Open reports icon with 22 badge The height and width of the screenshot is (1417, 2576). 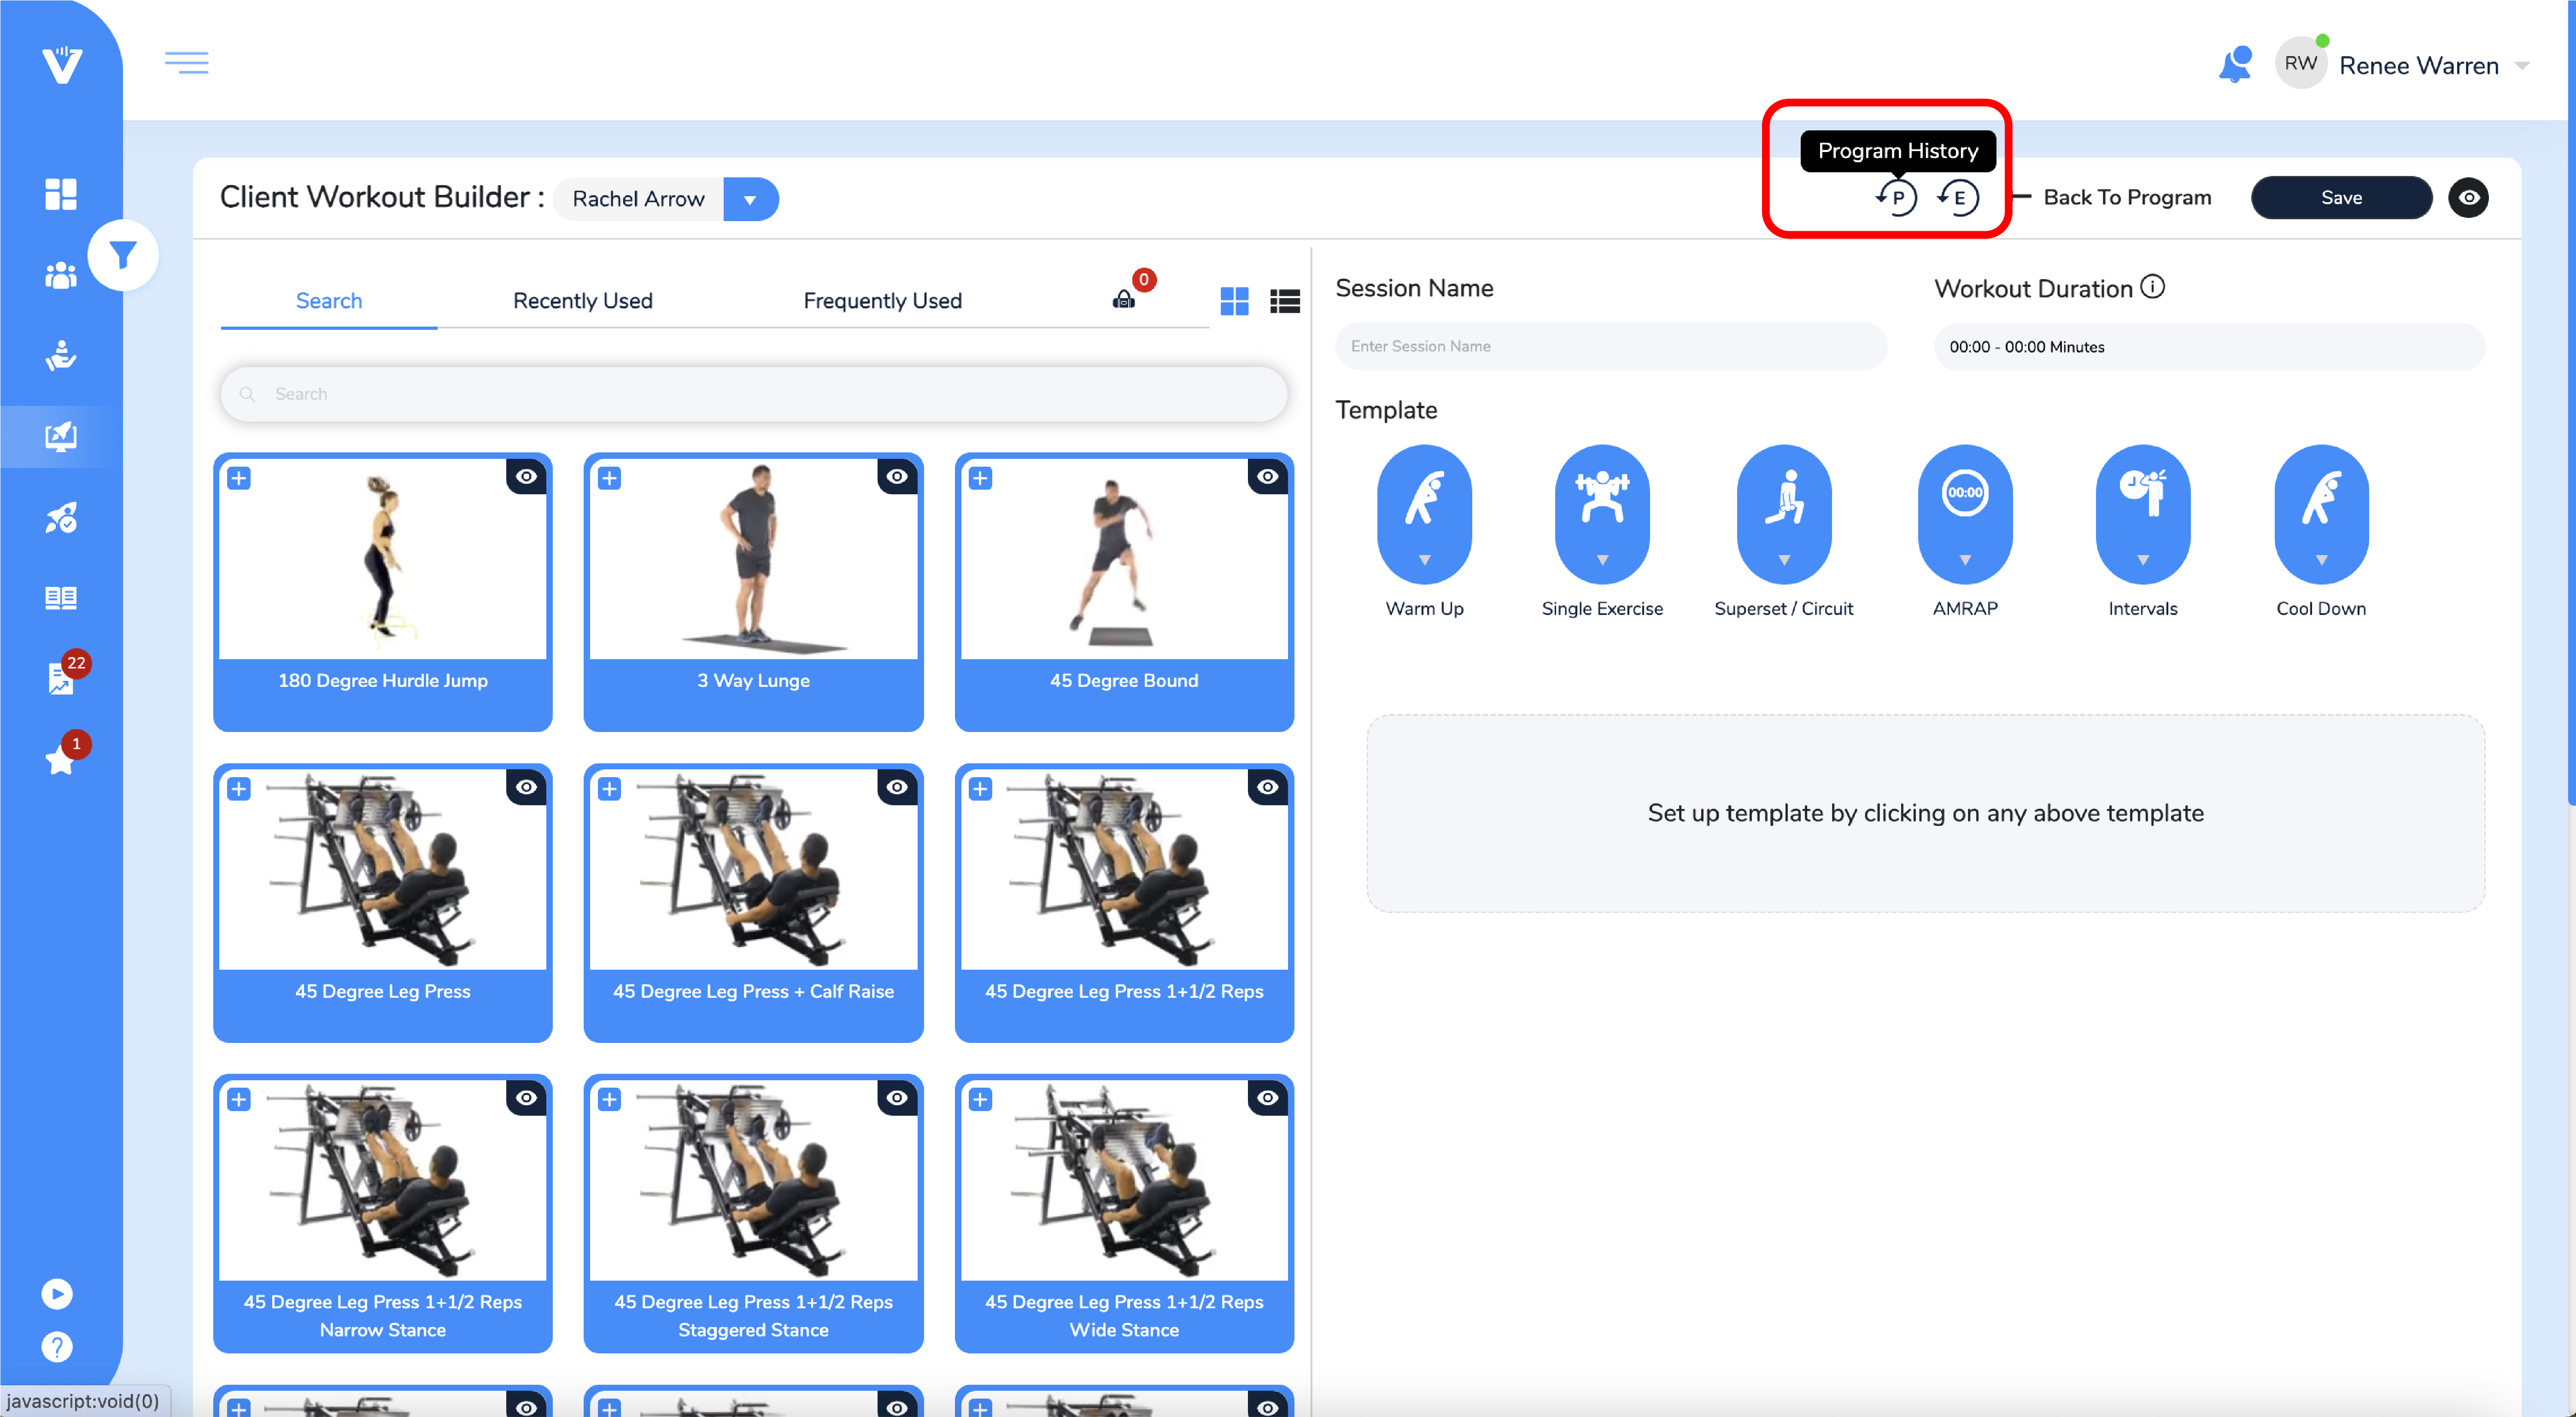coord(61,678)
